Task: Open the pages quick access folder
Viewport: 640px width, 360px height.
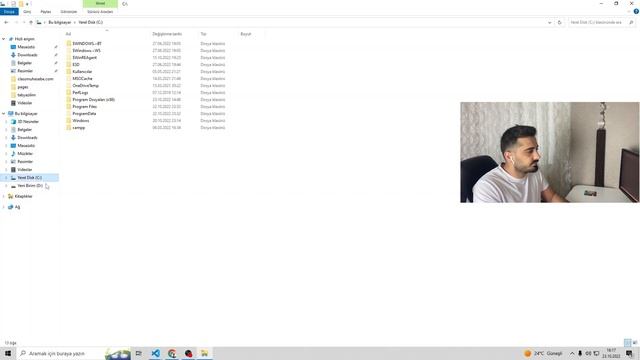Action: pos(23,87)
